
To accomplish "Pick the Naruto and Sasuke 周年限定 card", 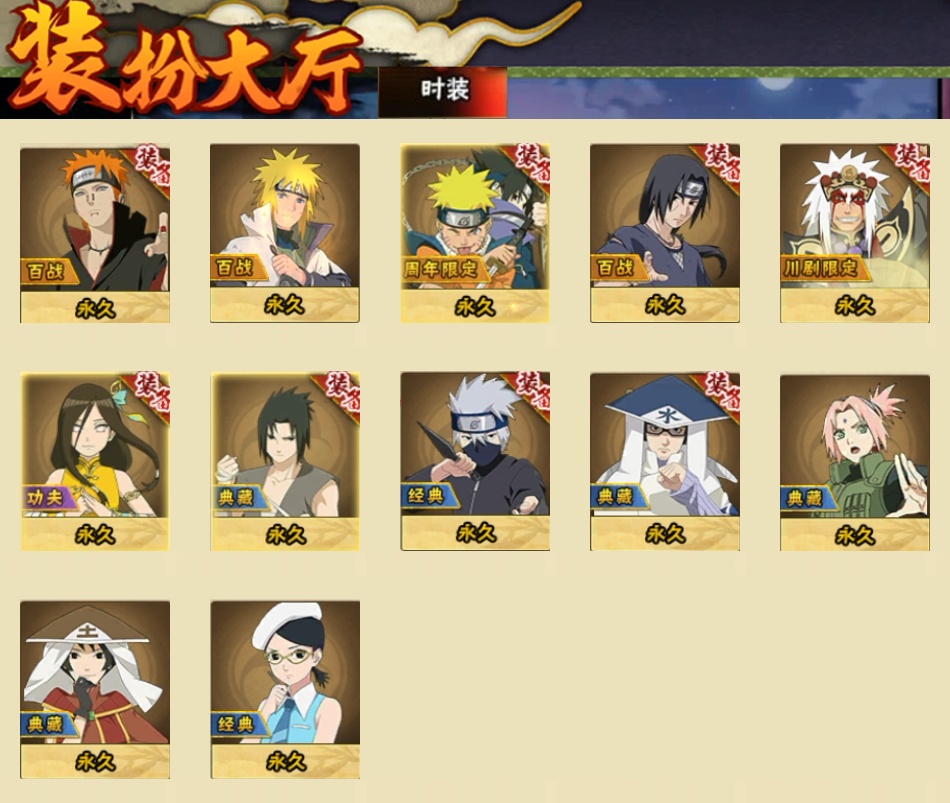I will point(475,233).
